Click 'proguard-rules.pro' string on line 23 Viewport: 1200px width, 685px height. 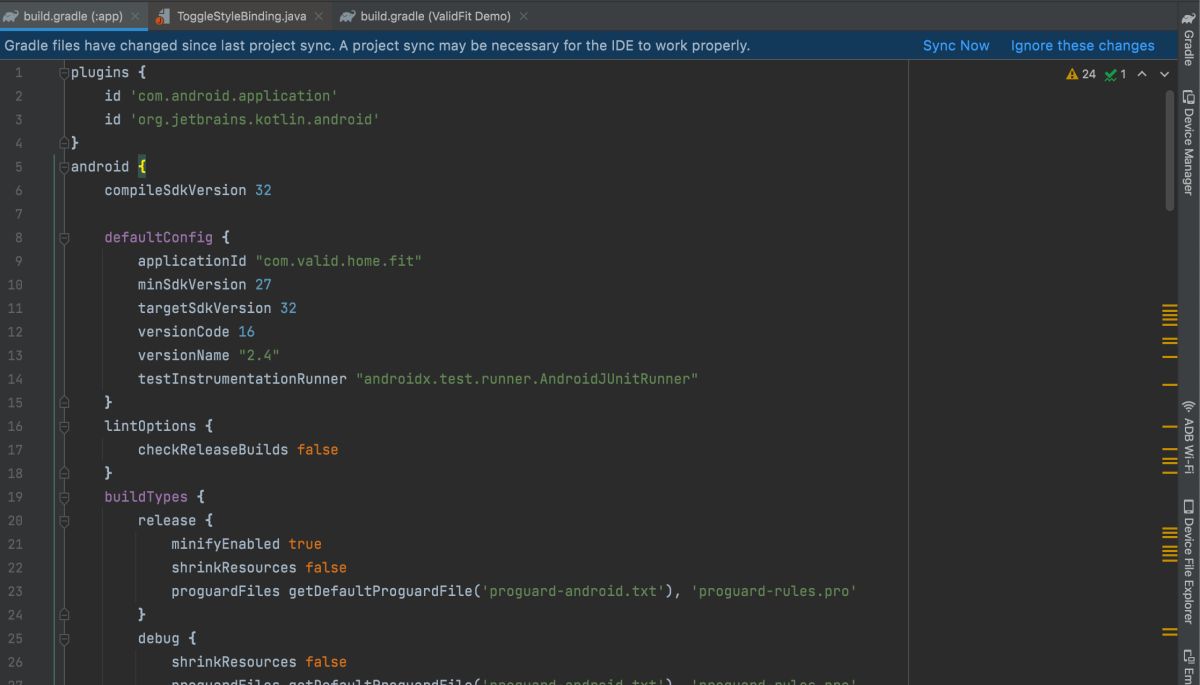click(773, 591)
